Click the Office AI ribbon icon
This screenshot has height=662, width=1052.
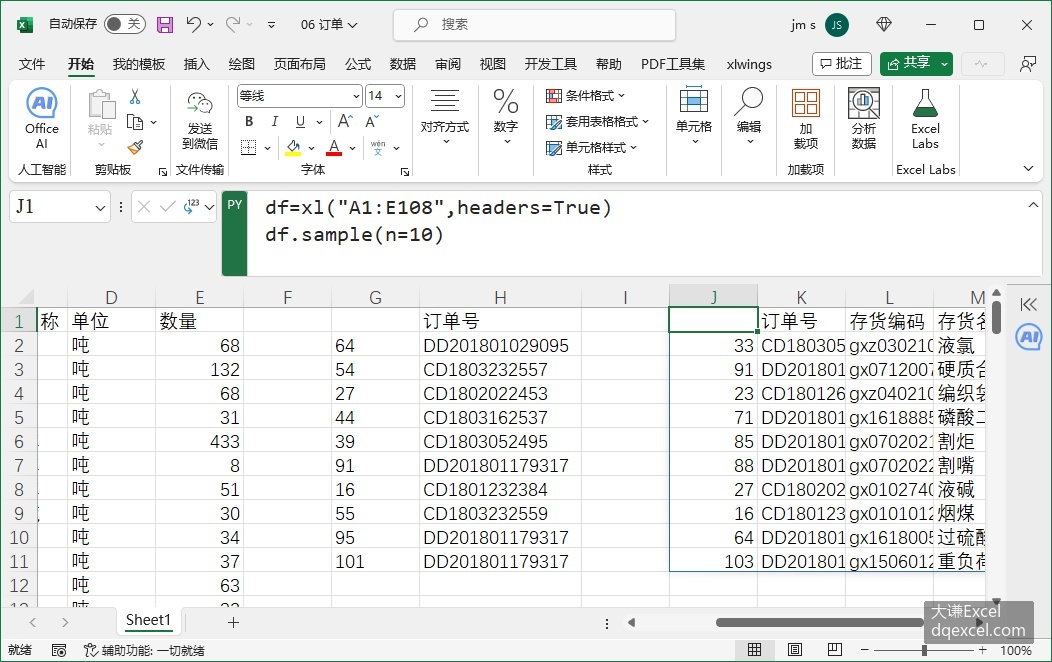[x=42, y=119]
